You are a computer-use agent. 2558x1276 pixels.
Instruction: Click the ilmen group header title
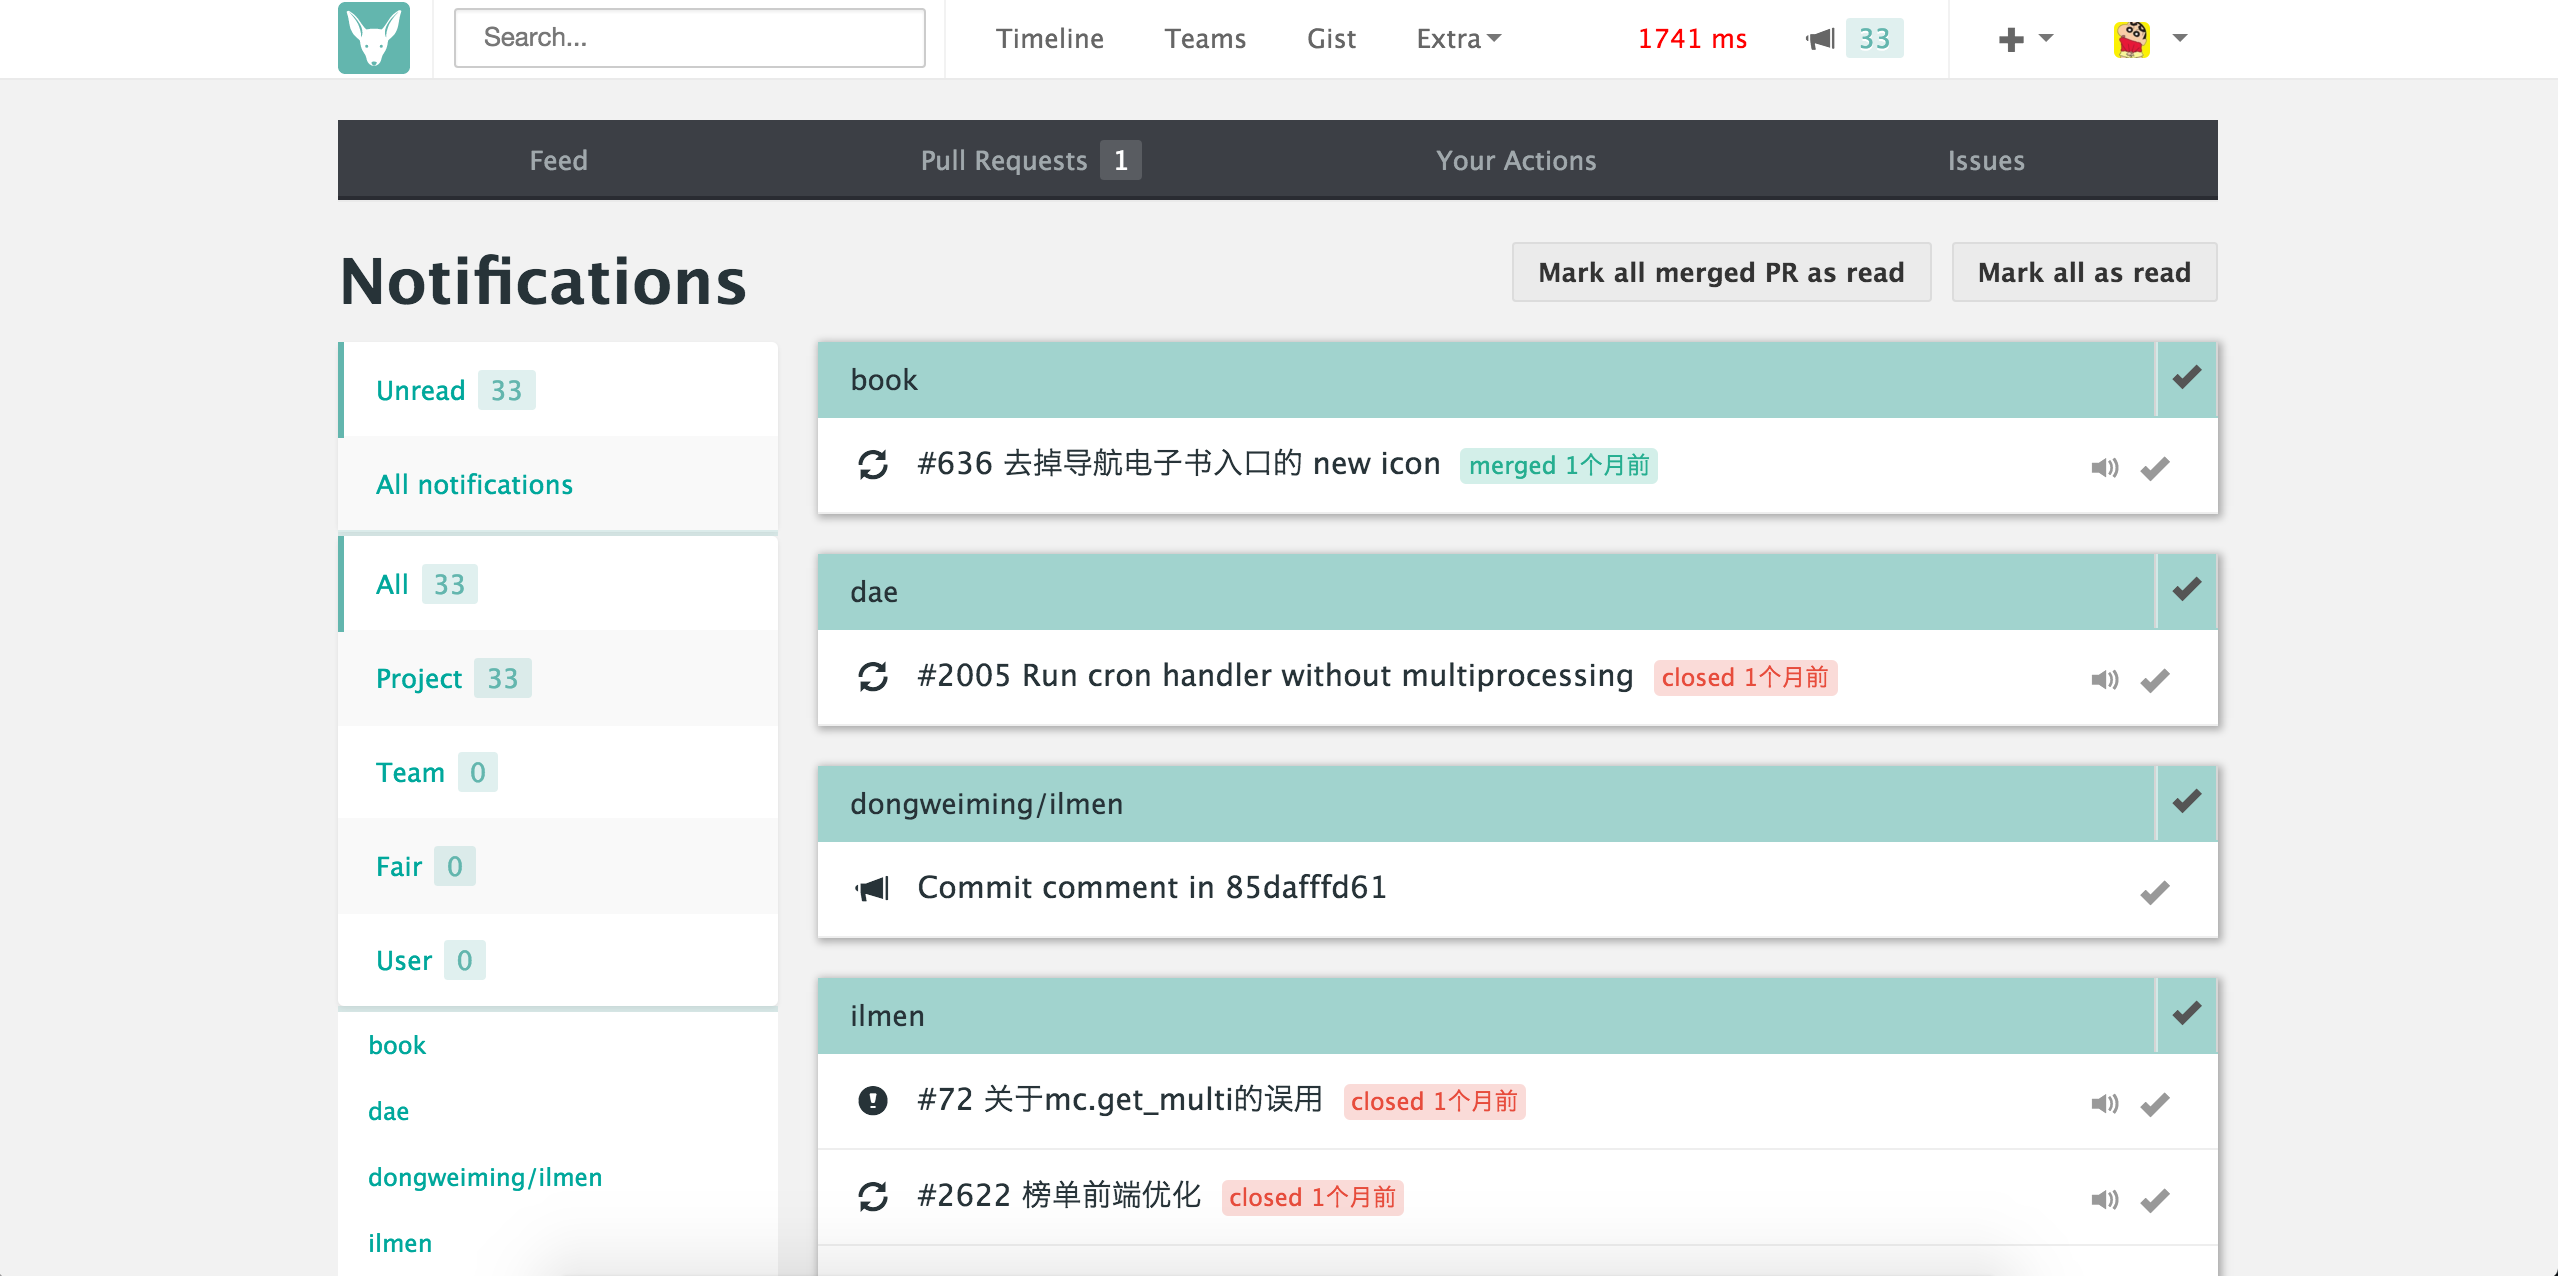tap(887, 1016)
